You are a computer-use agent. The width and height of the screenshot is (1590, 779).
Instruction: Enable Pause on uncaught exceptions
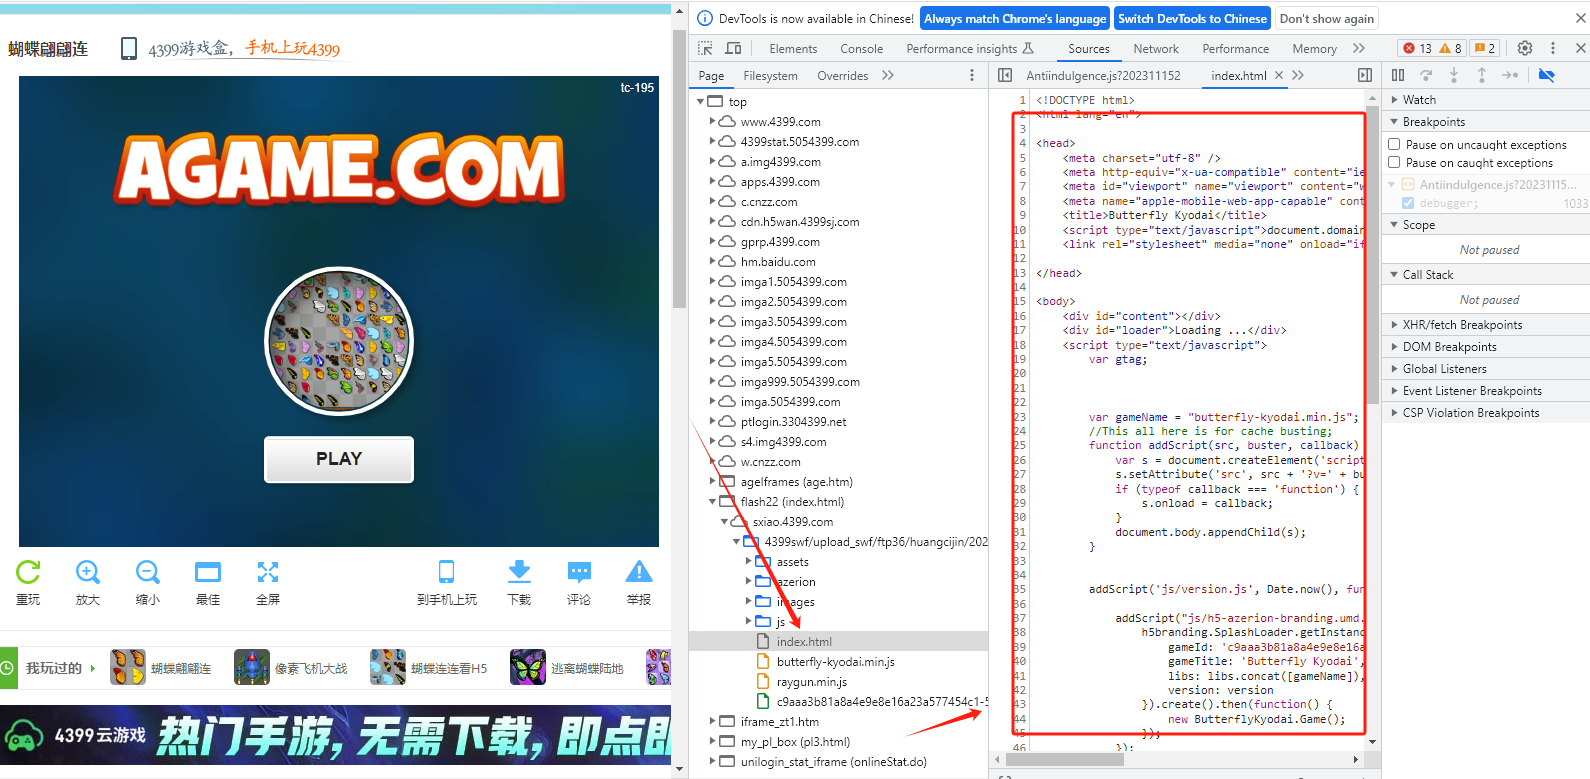click(x=1395, y=144)
